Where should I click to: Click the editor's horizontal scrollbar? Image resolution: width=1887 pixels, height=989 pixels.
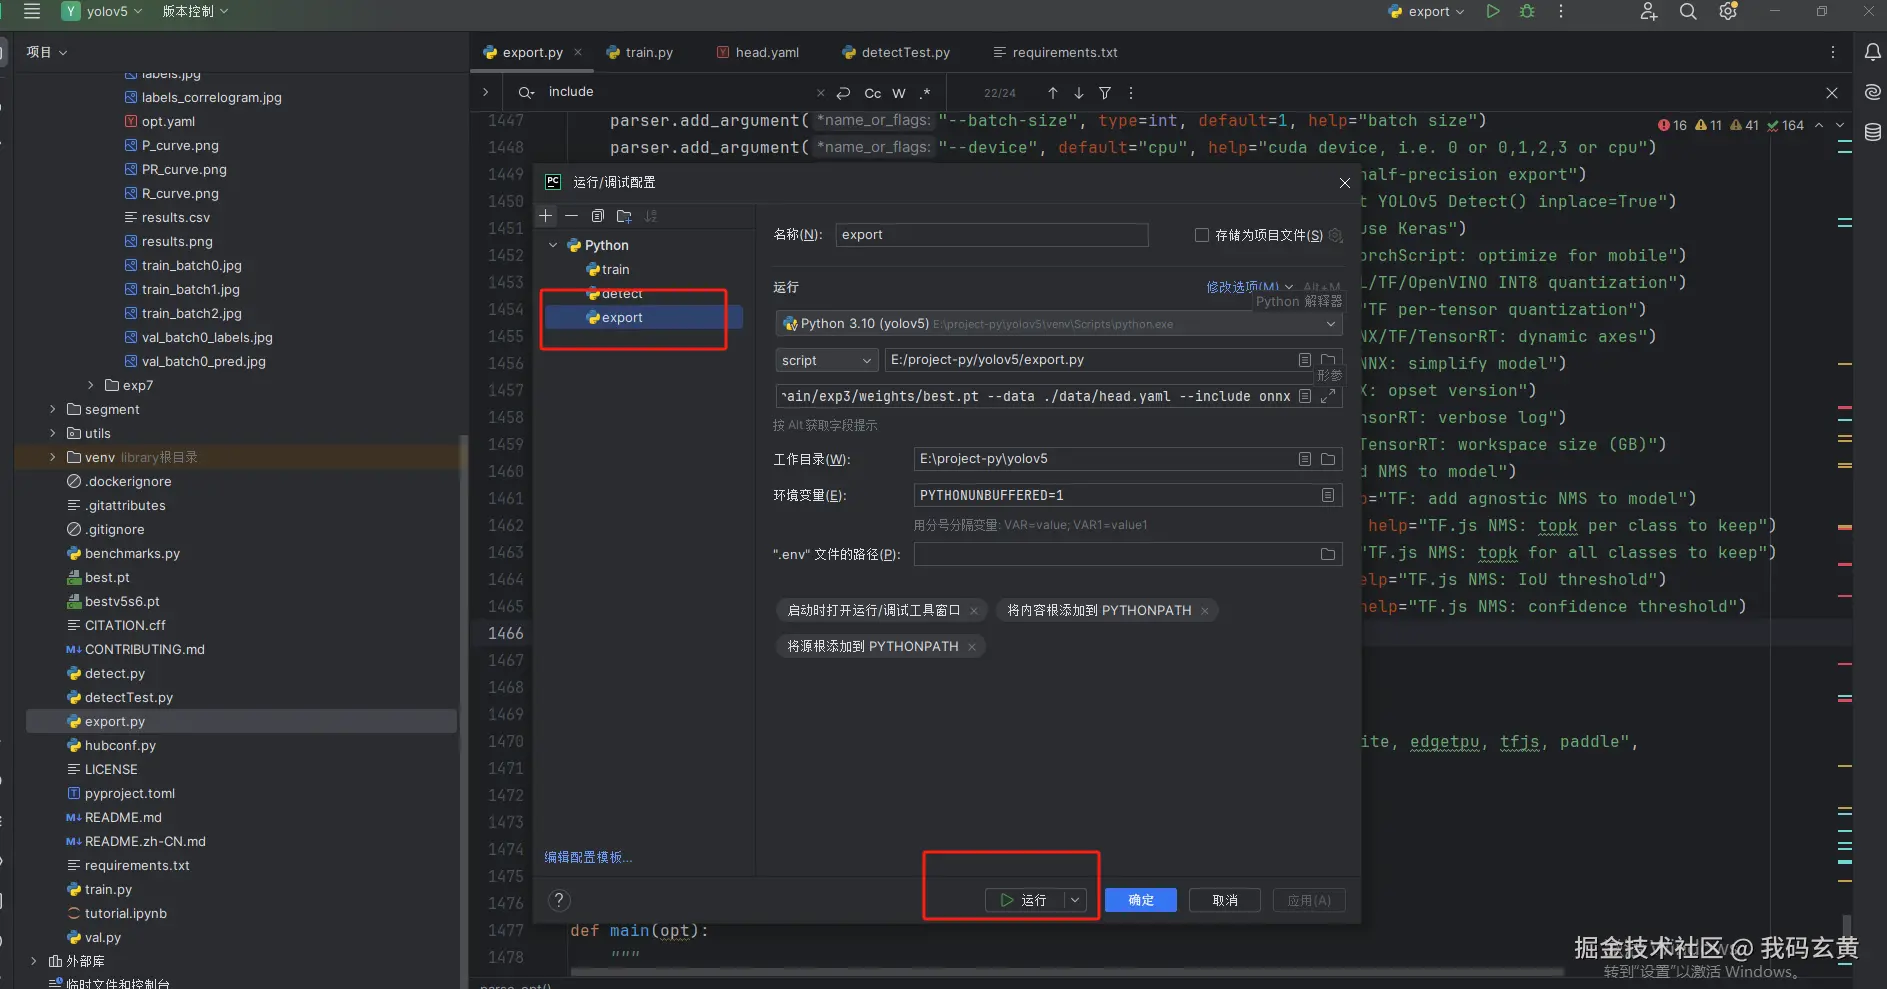tap(1067, 971)
